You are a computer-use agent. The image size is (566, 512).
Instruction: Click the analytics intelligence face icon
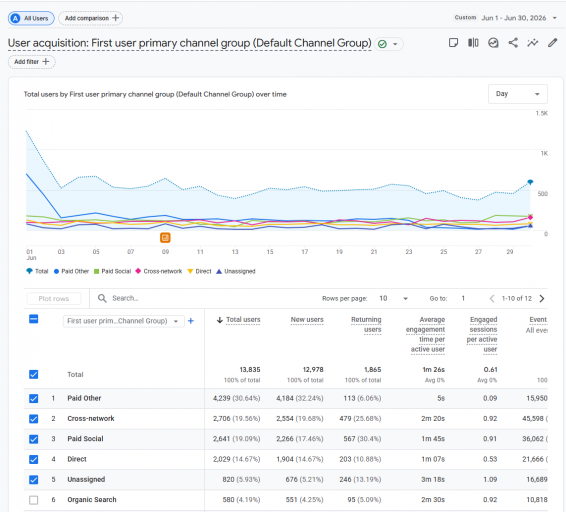click(493, 43)
